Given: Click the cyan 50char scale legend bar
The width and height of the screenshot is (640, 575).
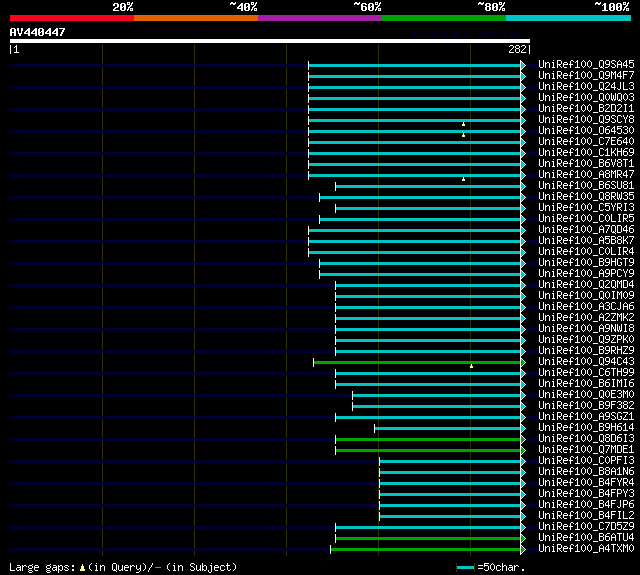Looking at the screenshot, I should [x=465, y=567].
